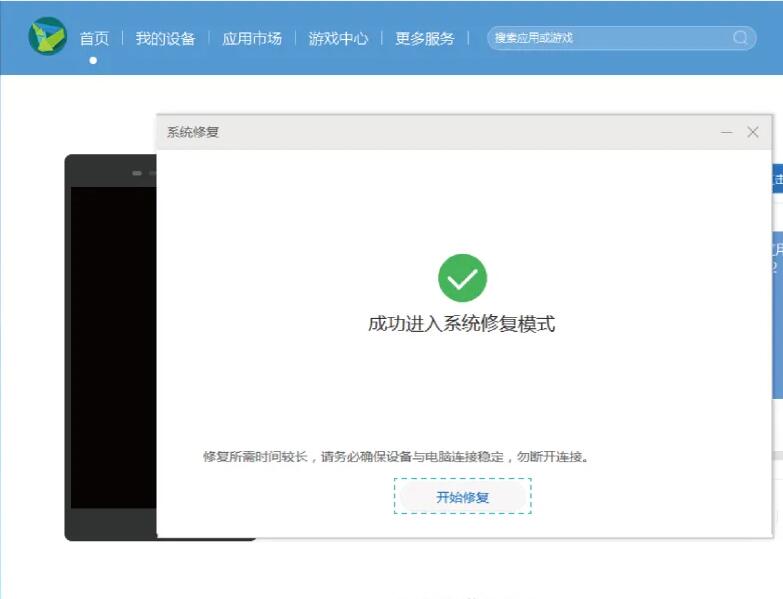Click the white dot indicator under 首页
Image resolution: width=783 pixels, height=599 pixels.
pos(93,60)
